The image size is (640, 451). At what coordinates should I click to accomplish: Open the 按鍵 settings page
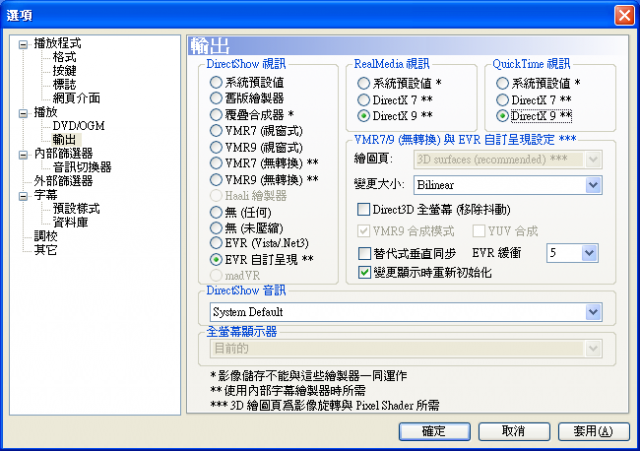pyautogui.click(x=64, y=71)
